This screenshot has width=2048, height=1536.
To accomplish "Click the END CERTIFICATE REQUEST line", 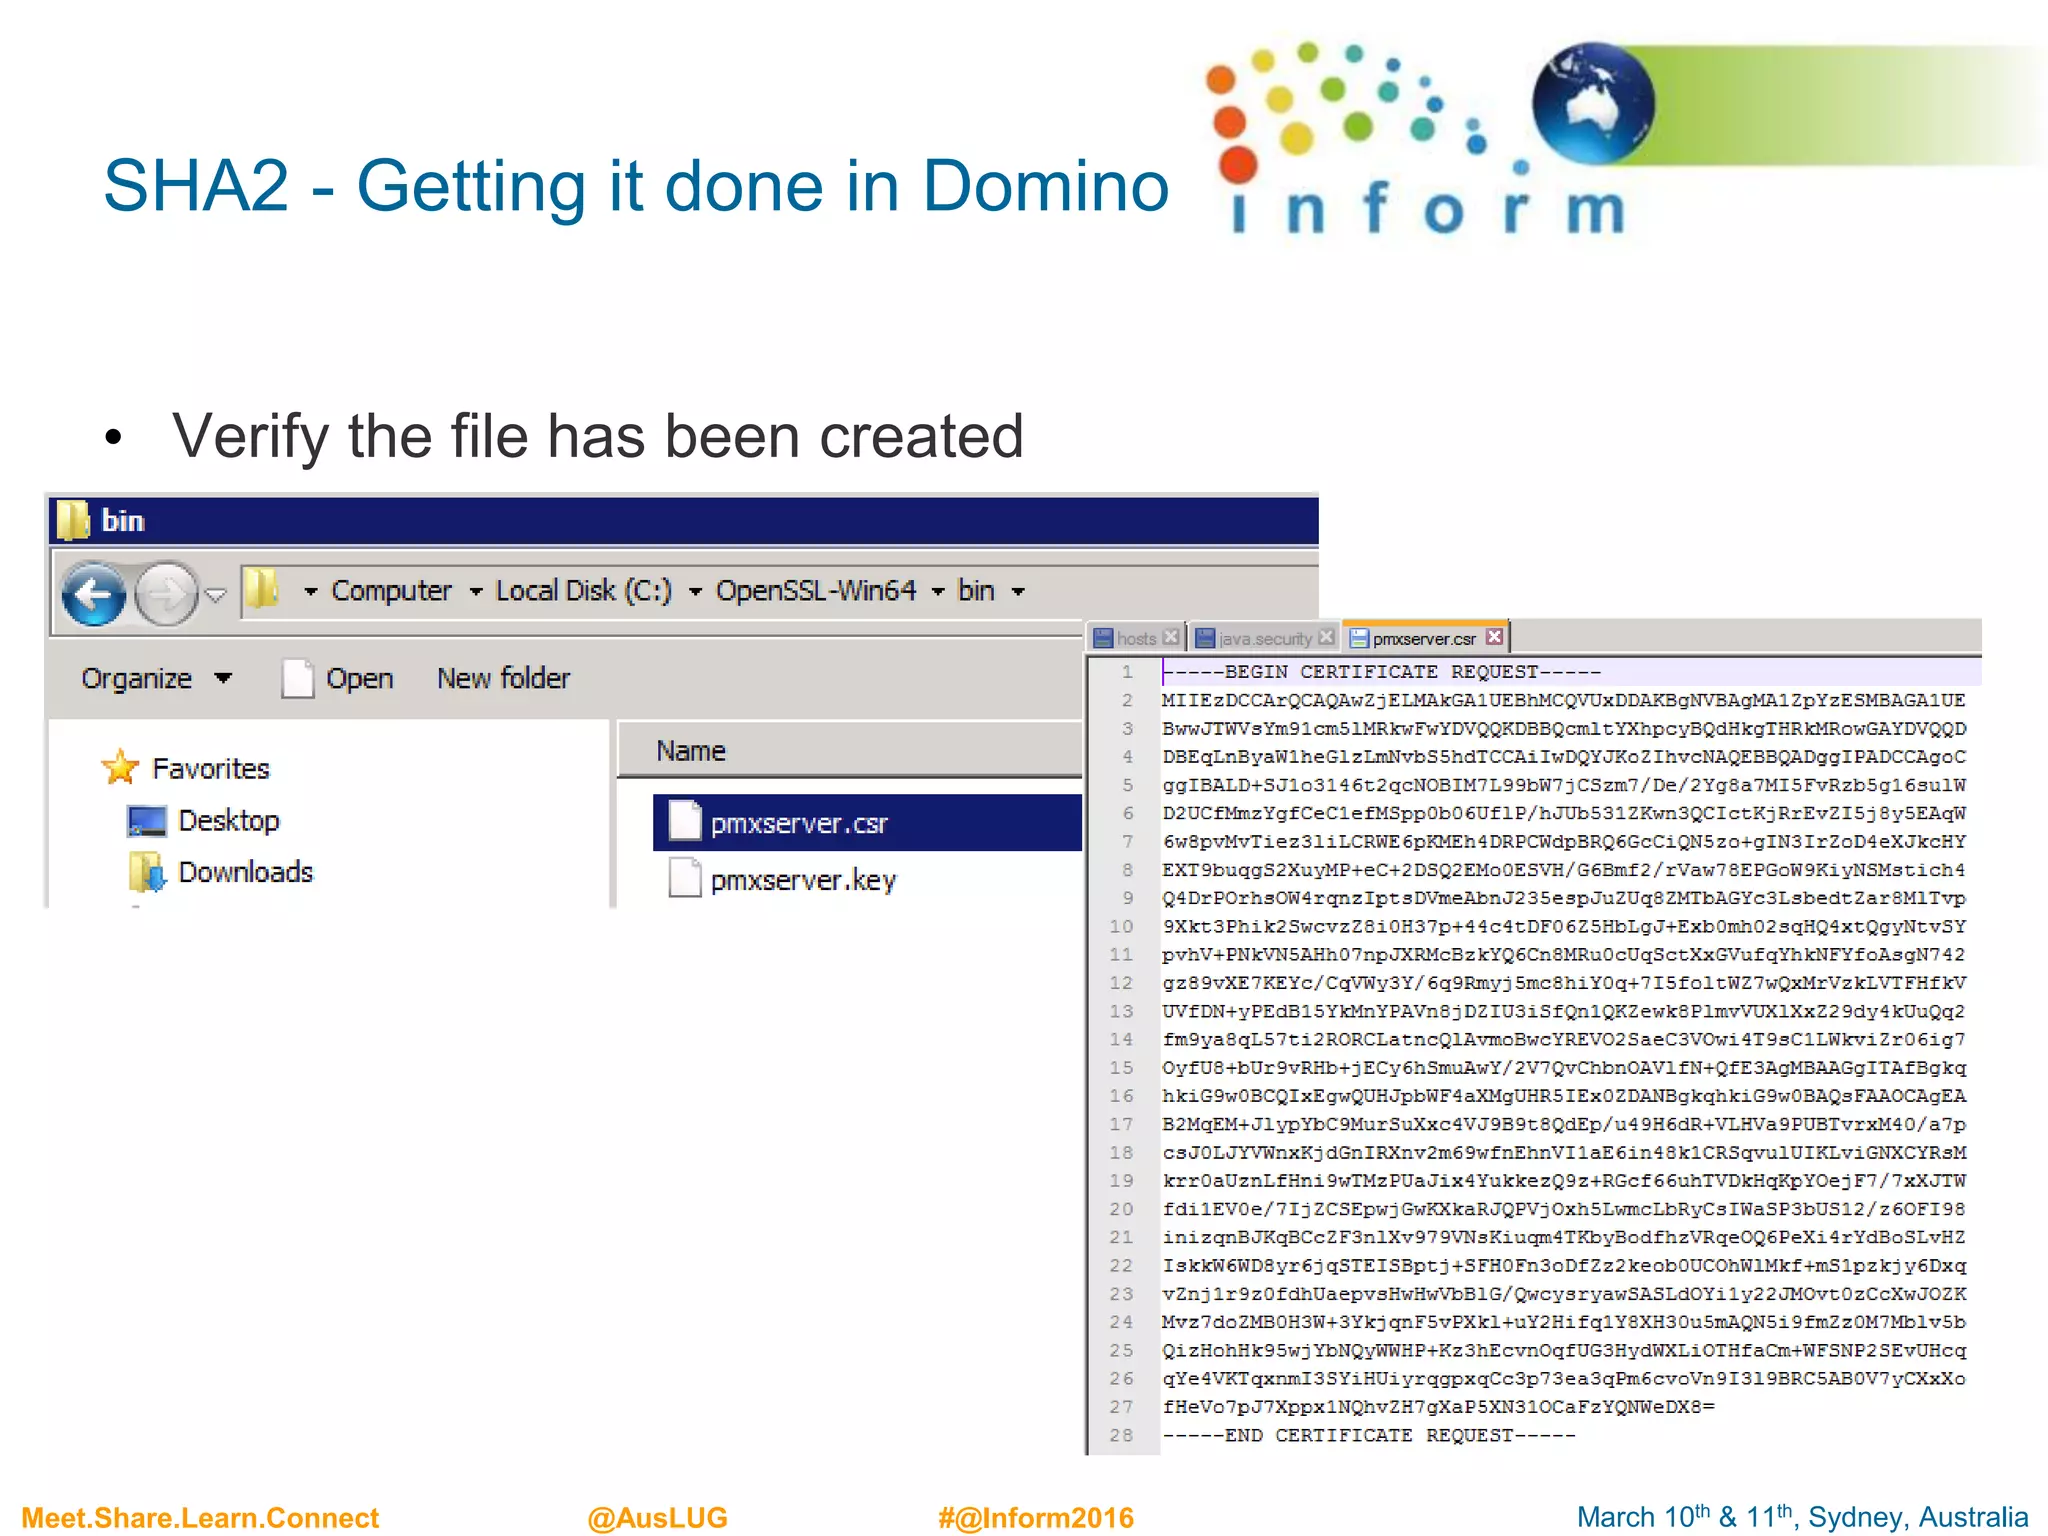I will pyautogui.click(x=1368, y=1436).
